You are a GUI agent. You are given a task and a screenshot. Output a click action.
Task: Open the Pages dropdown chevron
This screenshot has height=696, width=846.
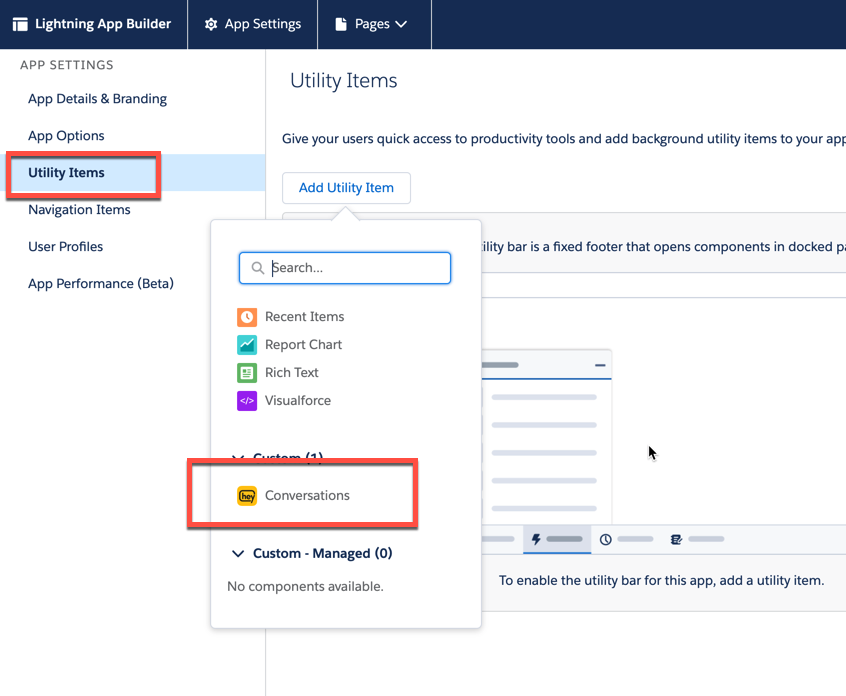[x=401, y=24]
